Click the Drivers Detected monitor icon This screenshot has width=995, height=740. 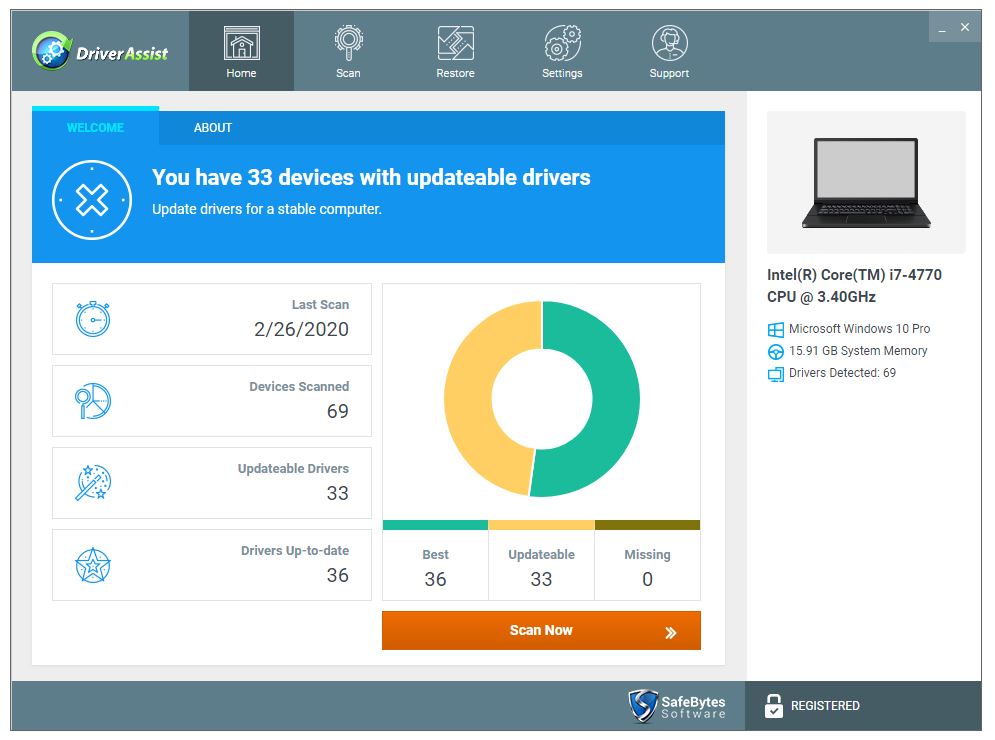[775, 374]
